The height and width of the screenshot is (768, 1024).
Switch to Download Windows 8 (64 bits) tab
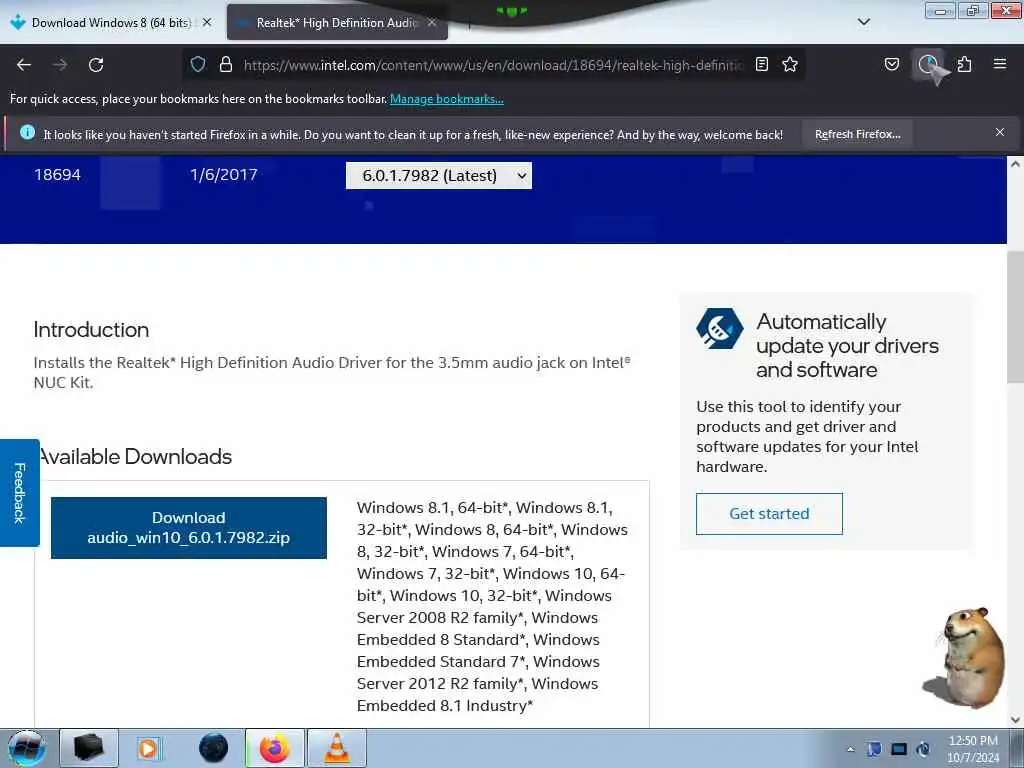coord(111,22)
